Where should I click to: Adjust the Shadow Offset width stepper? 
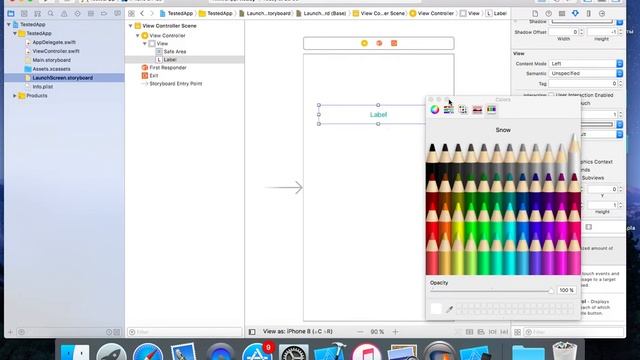pos(581,32)
